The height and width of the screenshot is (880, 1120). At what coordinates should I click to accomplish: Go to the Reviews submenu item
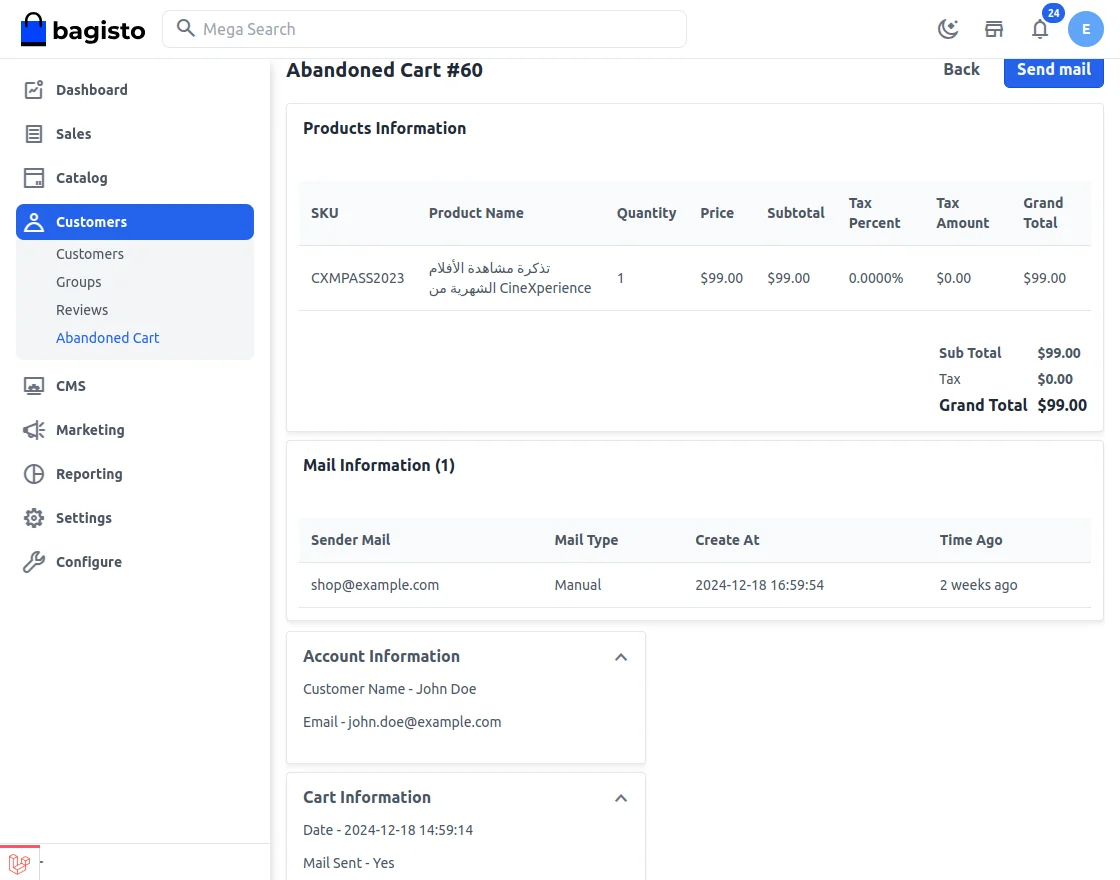pos(82,310)
